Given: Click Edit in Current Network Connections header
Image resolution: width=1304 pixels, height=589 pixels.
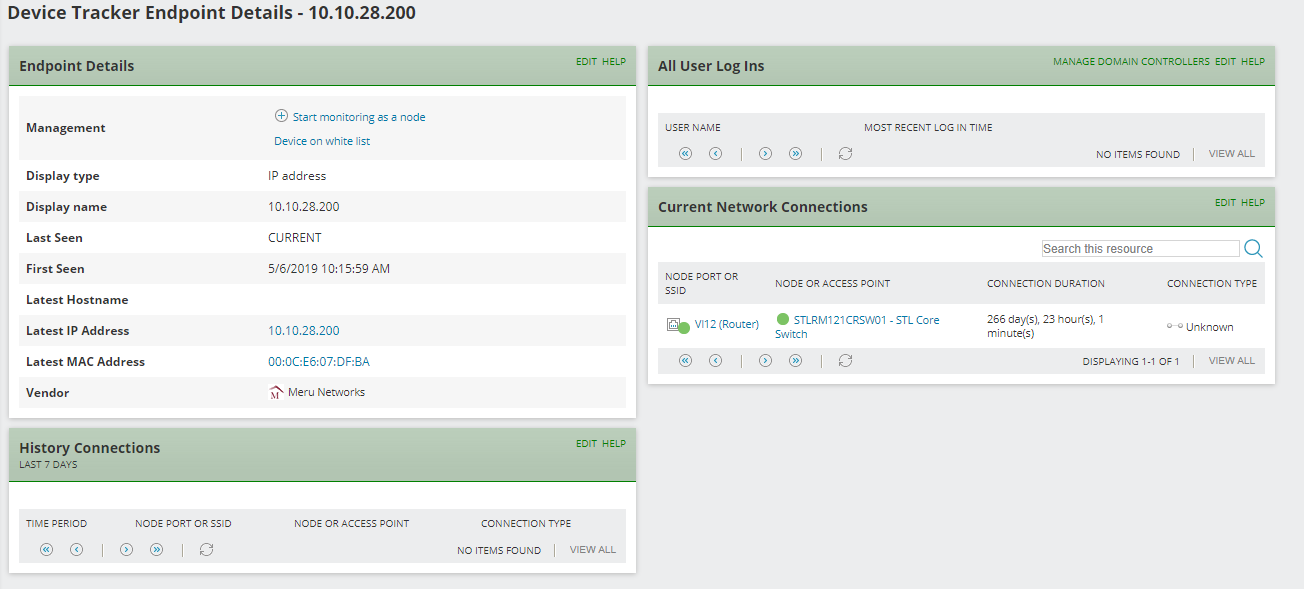Looking at the screenshot, I should pos(1225,203).
